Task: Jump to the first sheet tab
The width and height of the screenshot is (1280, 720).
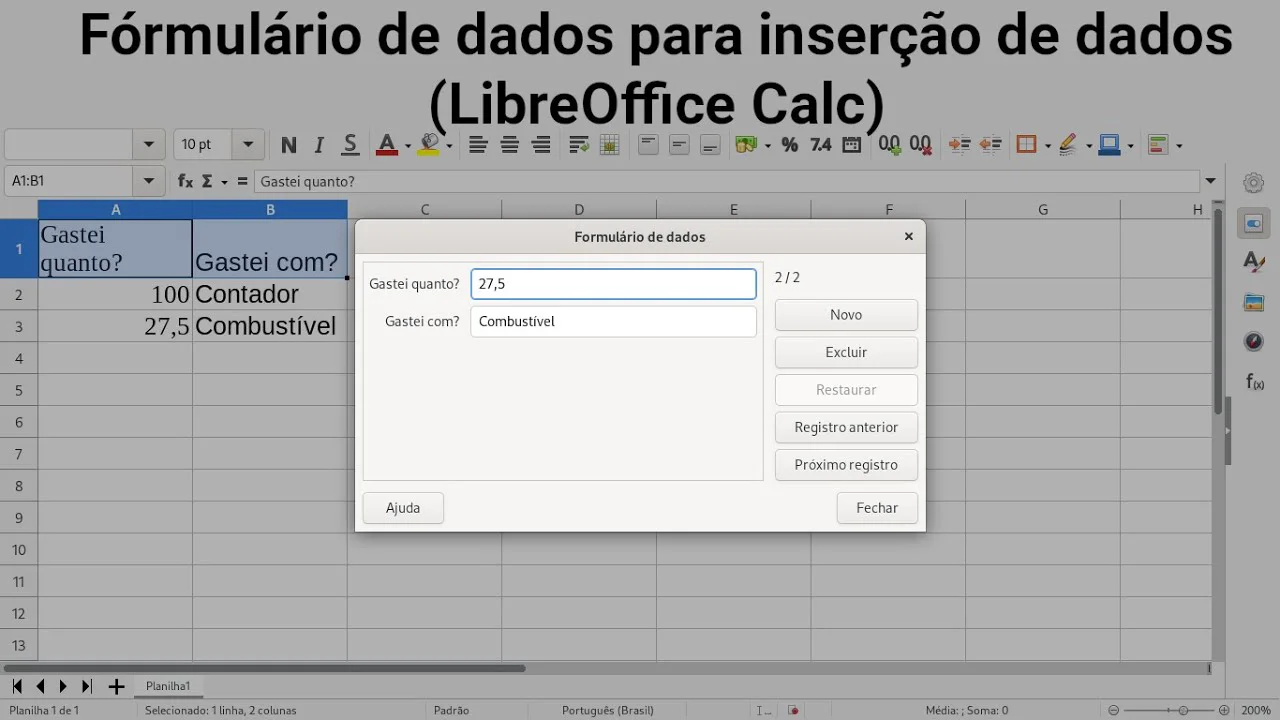Action: (x=17, y=687)
